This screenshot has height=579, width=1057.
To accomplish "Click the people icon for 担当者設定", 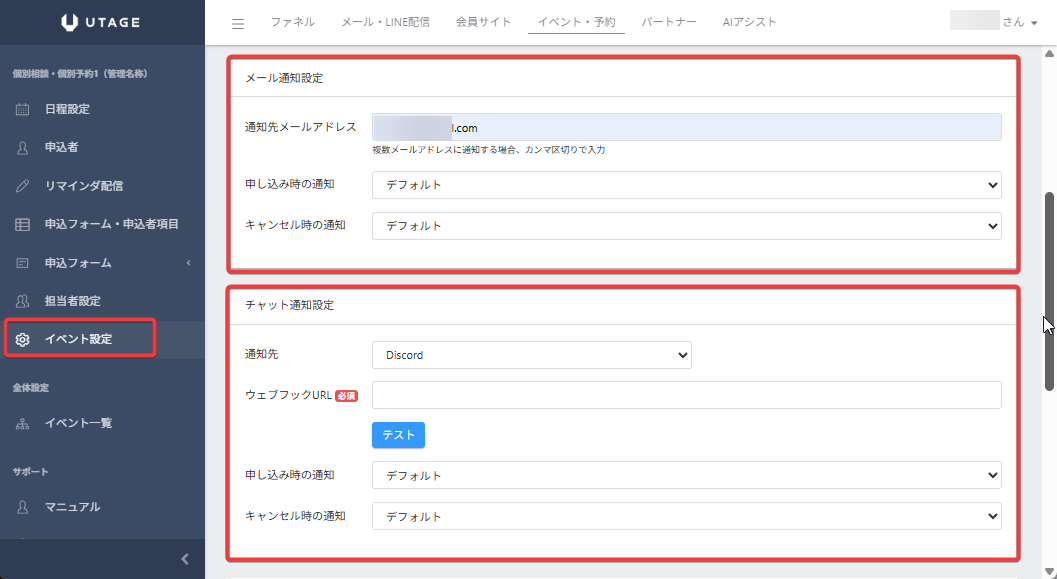I will tap(22, 301).
